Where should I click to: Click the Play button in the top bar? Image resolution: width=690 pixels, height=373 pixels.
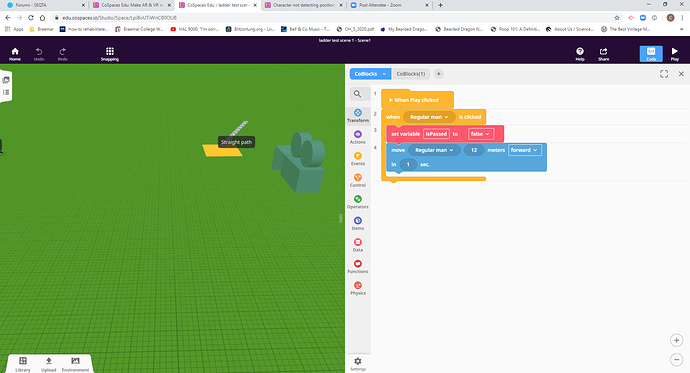pos(675,54)
